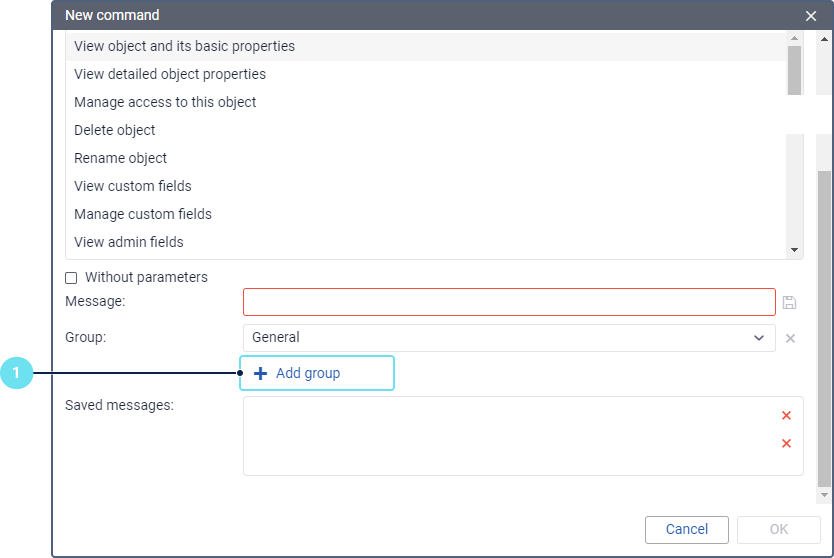
Task: Pick Rename object from the list
Action: tap(121, 158)
